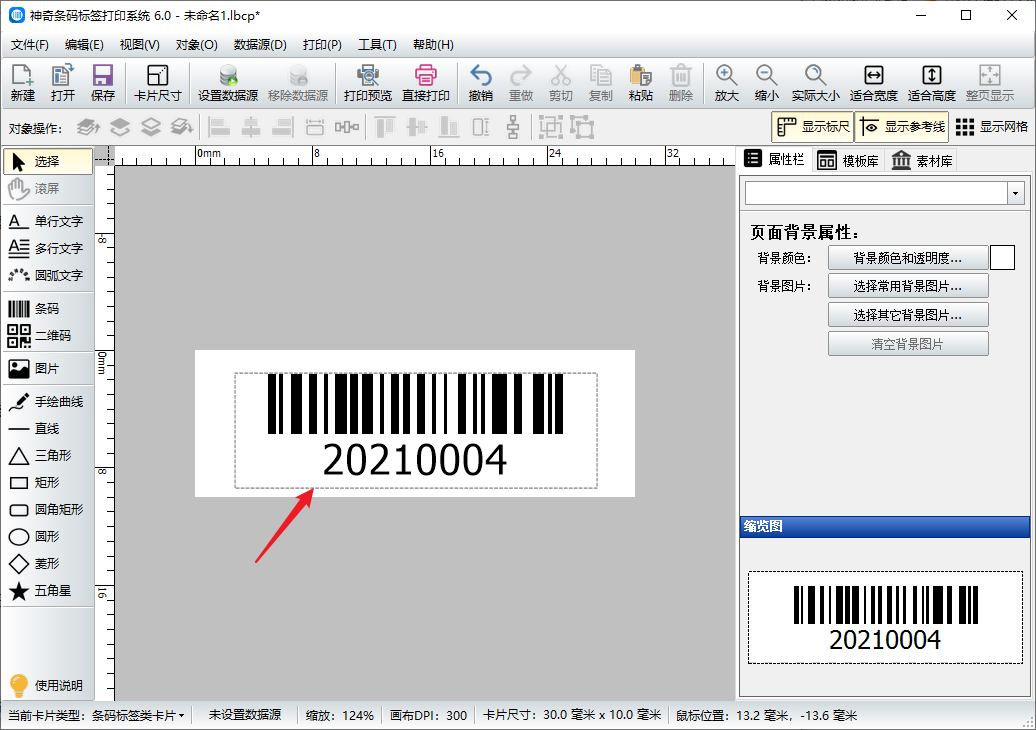Click 直接打印 printer icon
The image size is (1036, 730).
pos(426,83)
